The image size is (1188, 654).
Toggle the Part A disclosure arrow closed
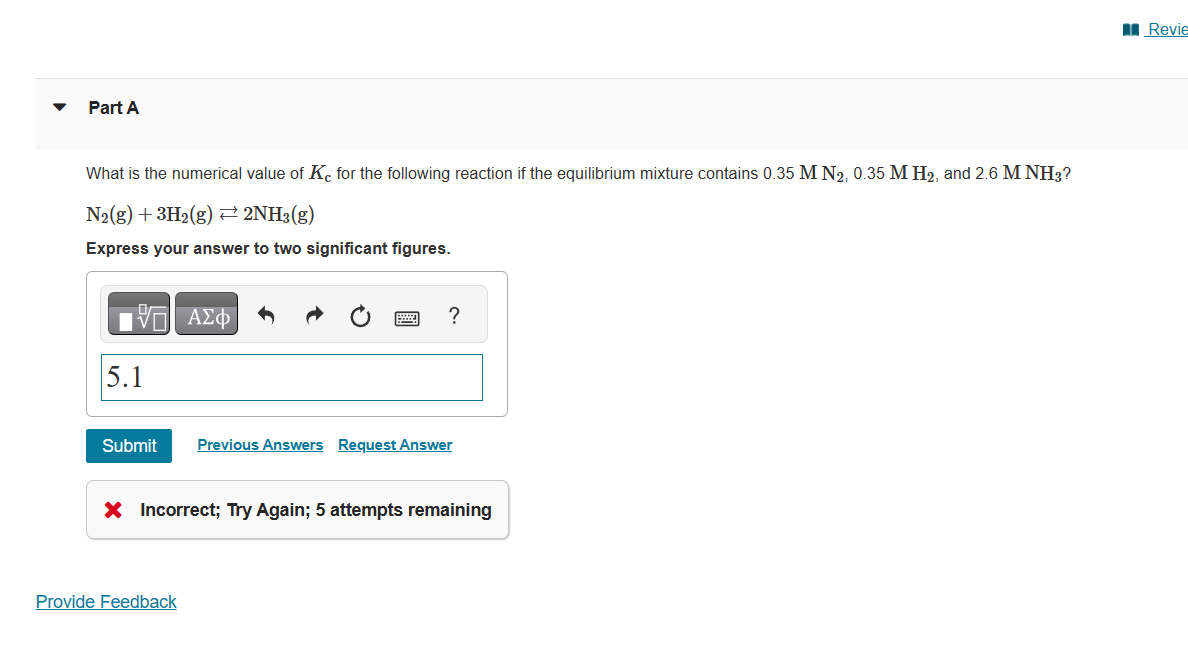[59, 107]
